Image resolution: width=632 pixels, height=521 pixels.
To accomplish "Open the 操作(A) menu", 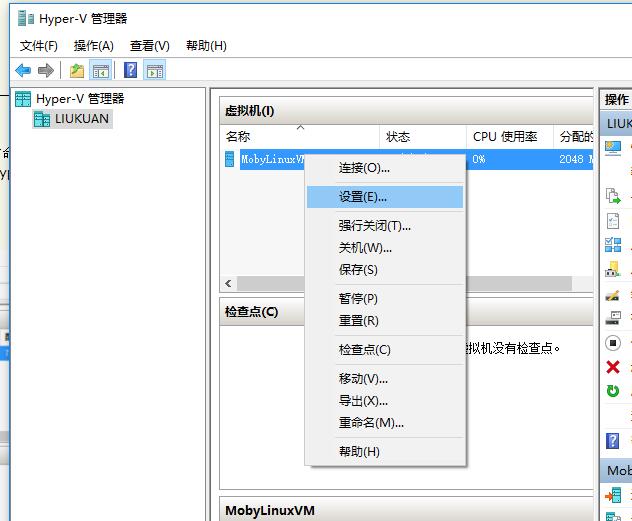I will (94, 46).
